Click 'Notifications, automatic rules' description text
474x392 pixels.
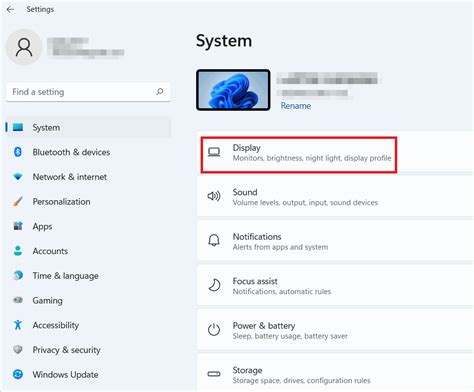[282, 291]
